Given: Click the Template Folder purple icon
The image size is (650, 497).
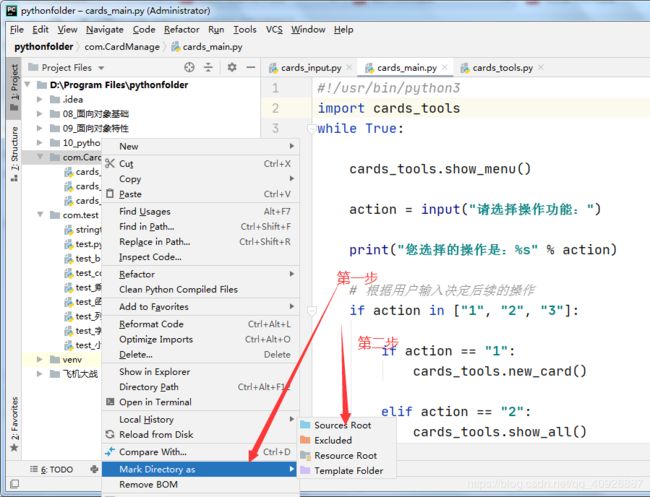Looking at the screenshot, I should click(x=305, y=470).
